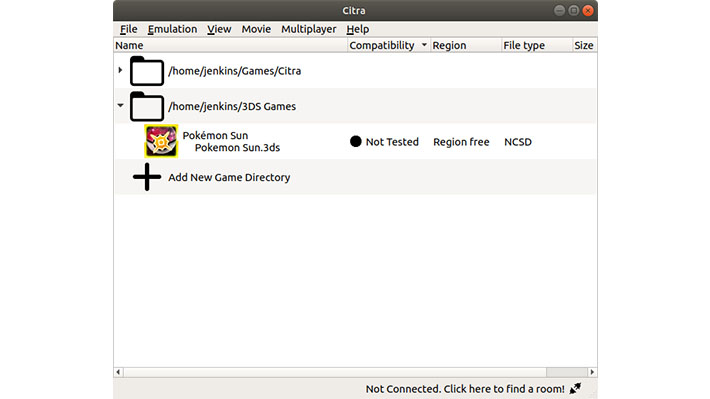The width and height of the screenshot is (710, 399).
Task: Select the Pokémon Sun game icon
Action: (161, 141)
